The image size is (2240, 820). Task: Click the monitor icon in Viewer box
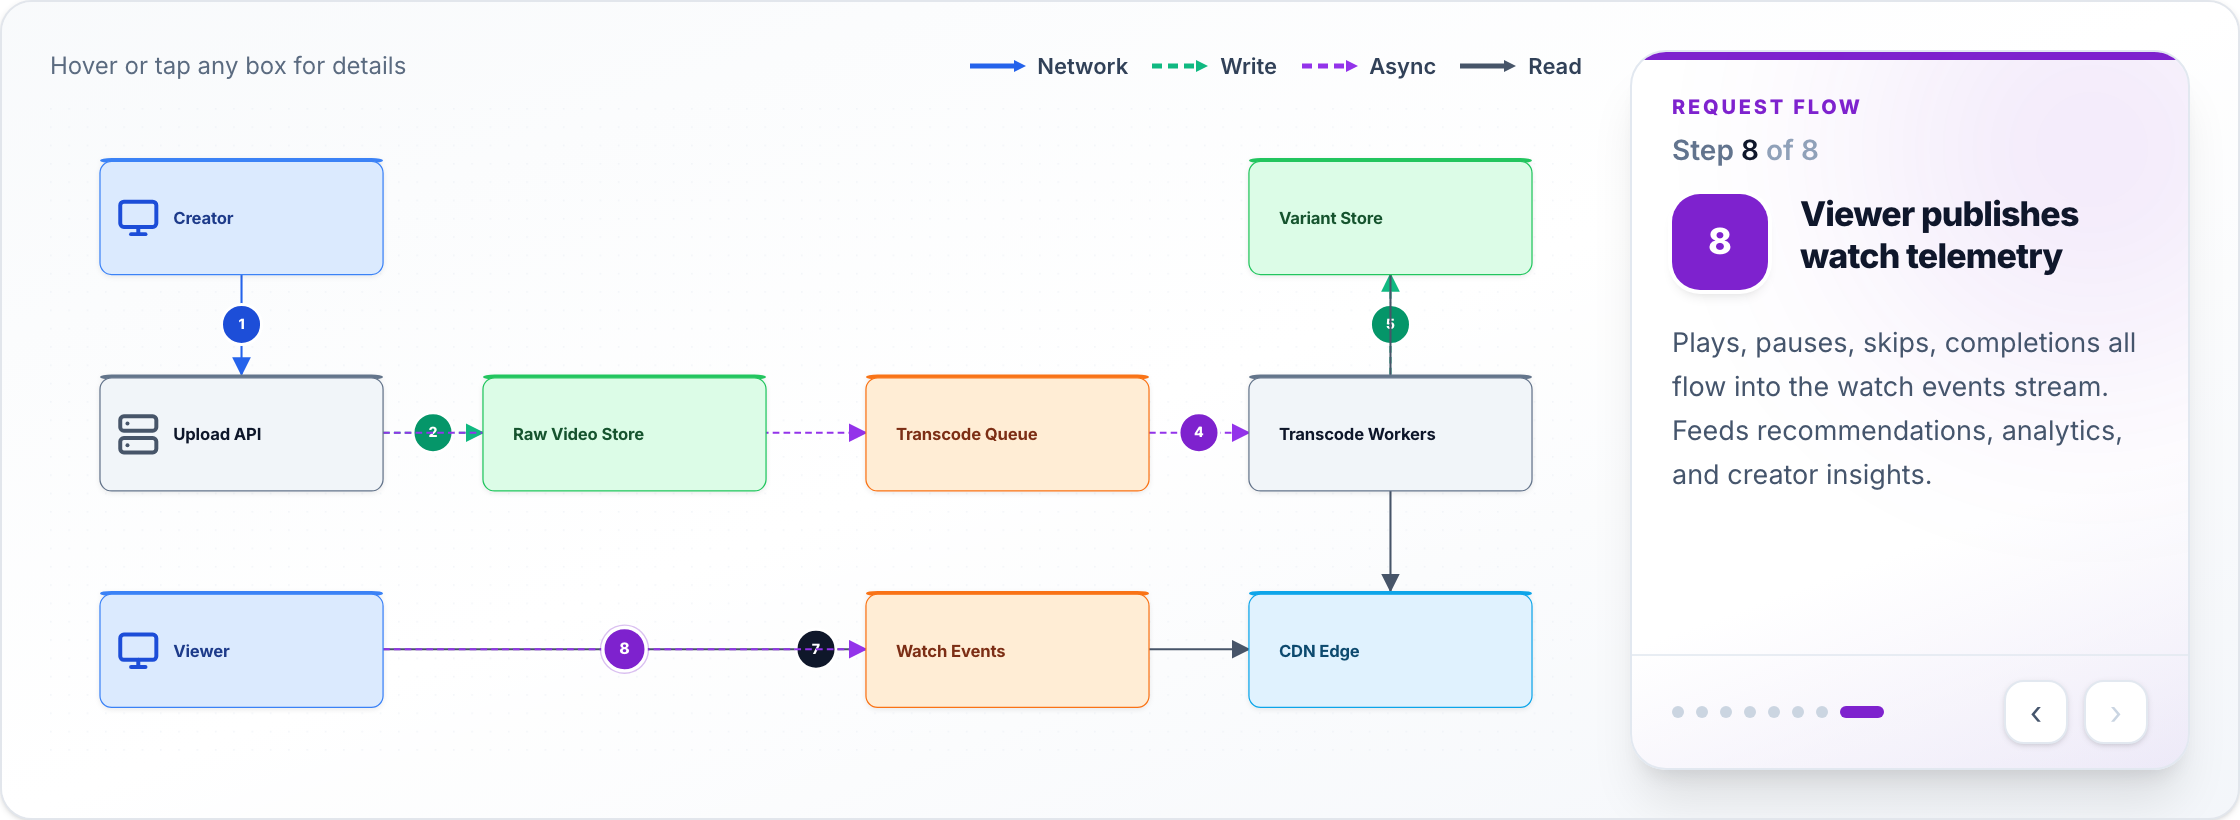[x=138, y=651]
